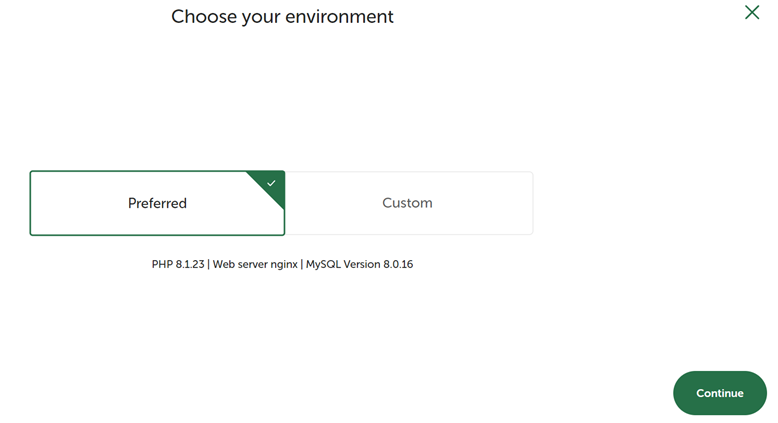The image size is (778, 423).
Task: Click the 'Preferred' label text
Action: pos(157,203)
